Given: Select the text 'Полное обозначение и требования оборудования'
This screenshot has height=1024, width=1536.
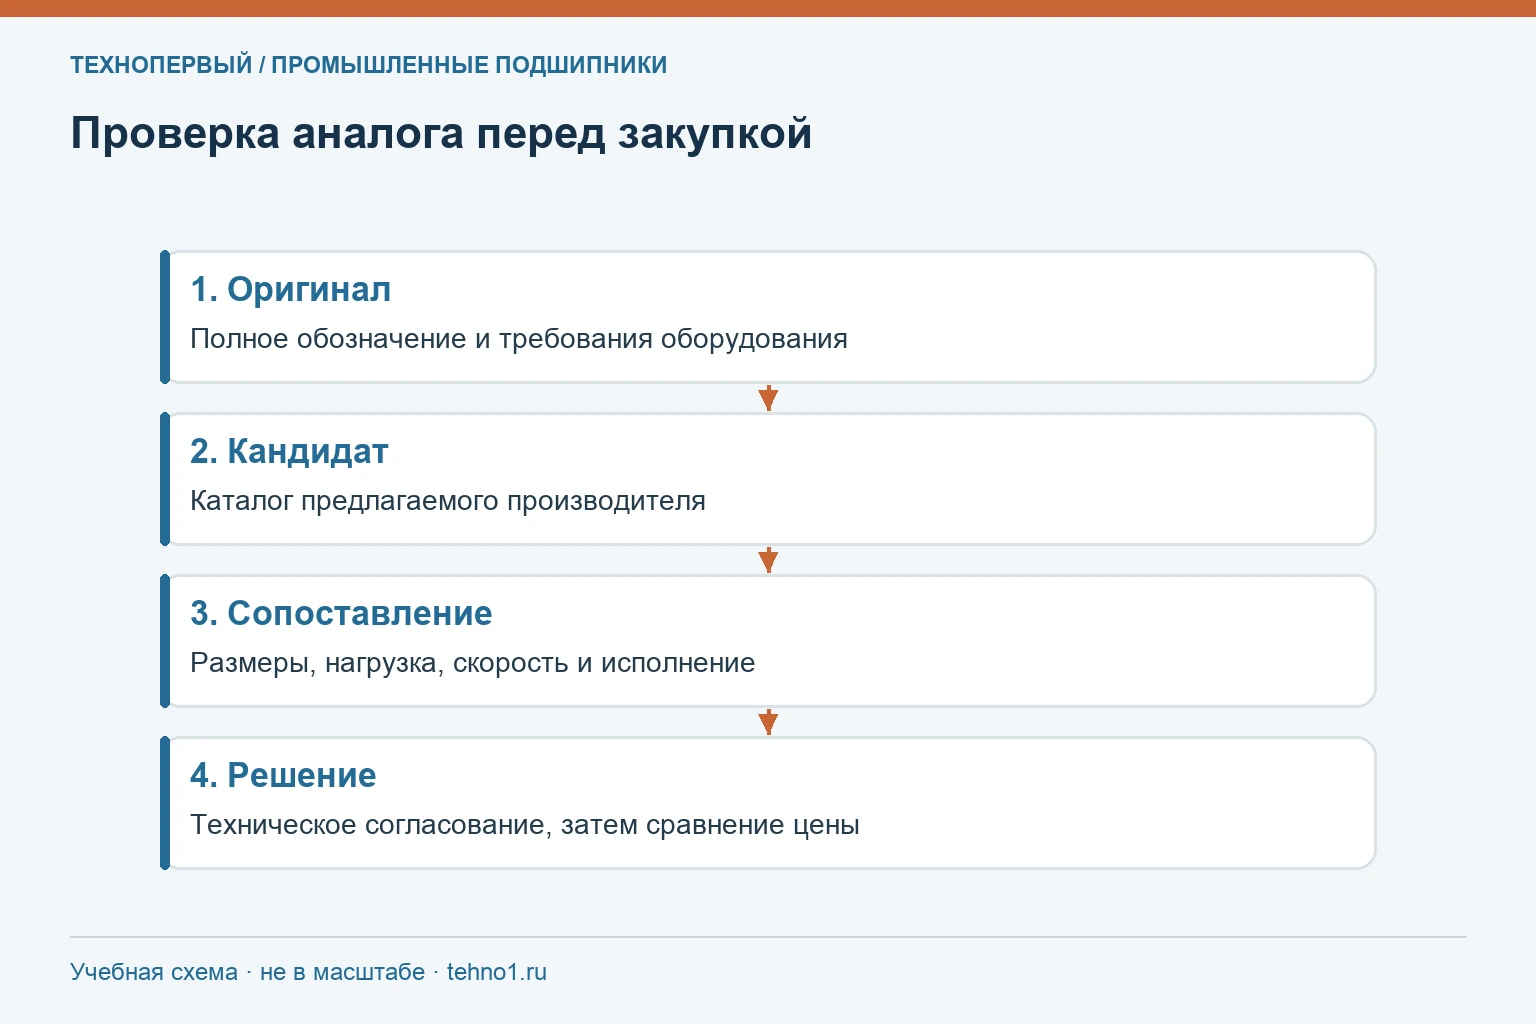Looking at the screenshot, I should tap(519, 339).
